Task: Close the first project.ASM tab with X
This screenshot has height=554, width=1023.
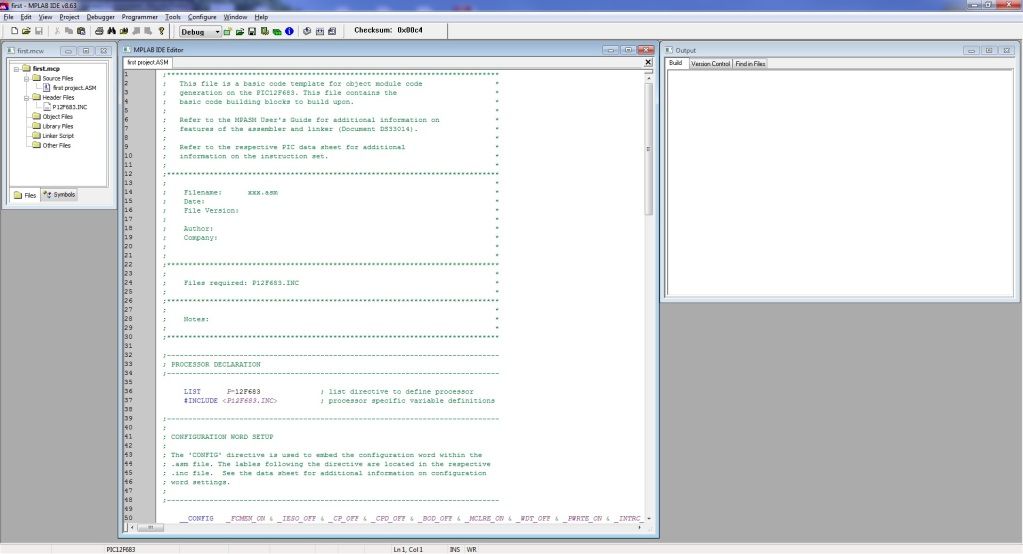Action: 648,63
